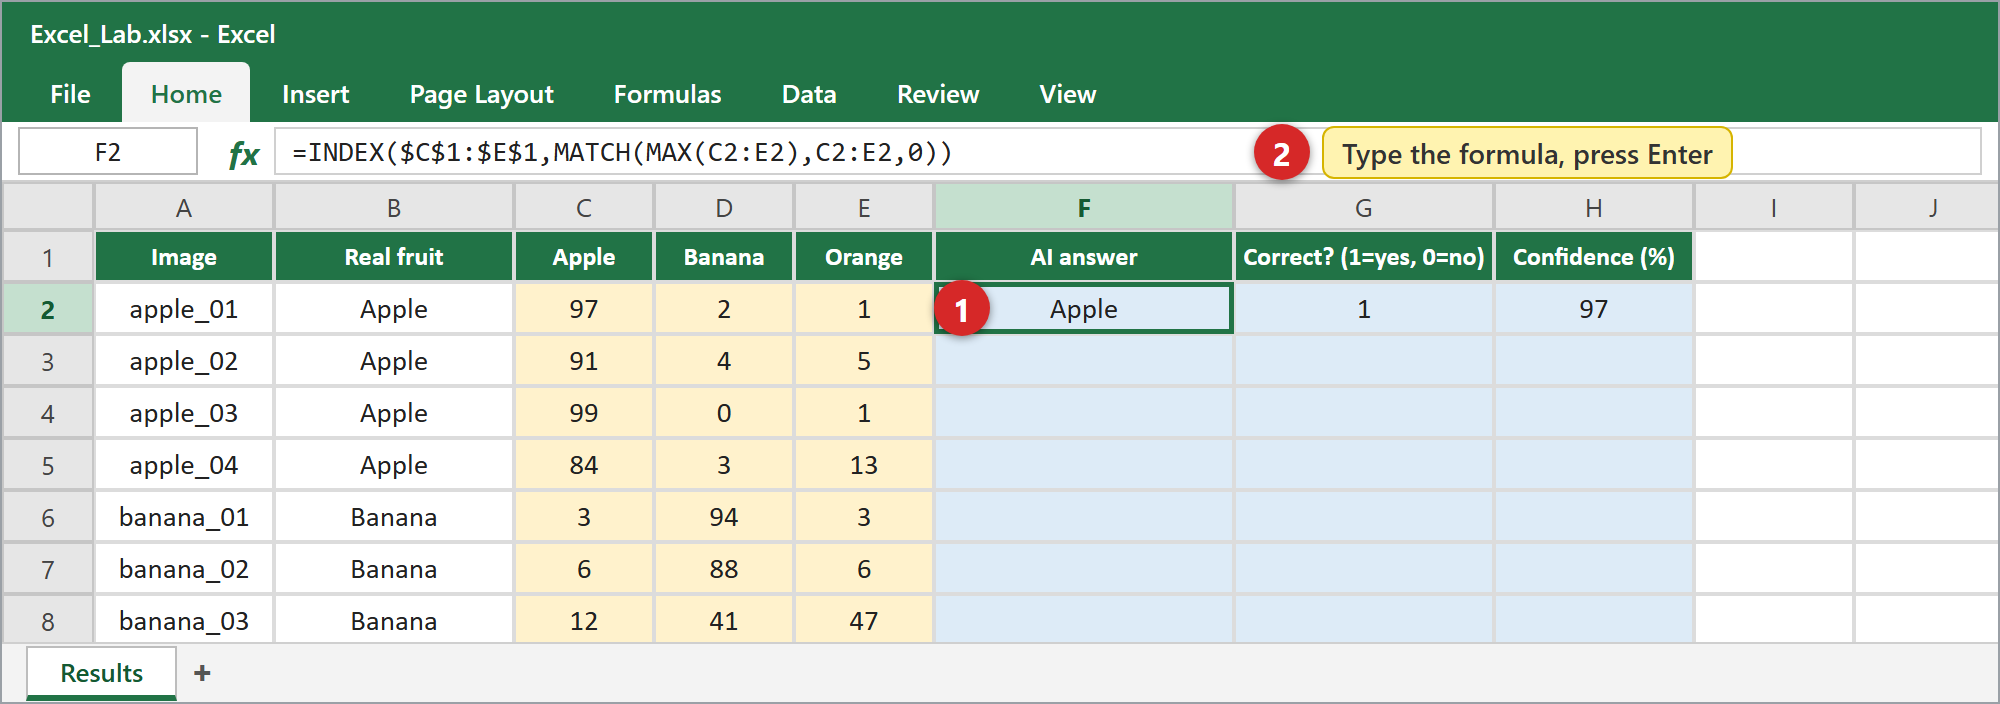Click Banana score 88 in row 7
This screenshot has height=704, width=2000.
point(724,569)
